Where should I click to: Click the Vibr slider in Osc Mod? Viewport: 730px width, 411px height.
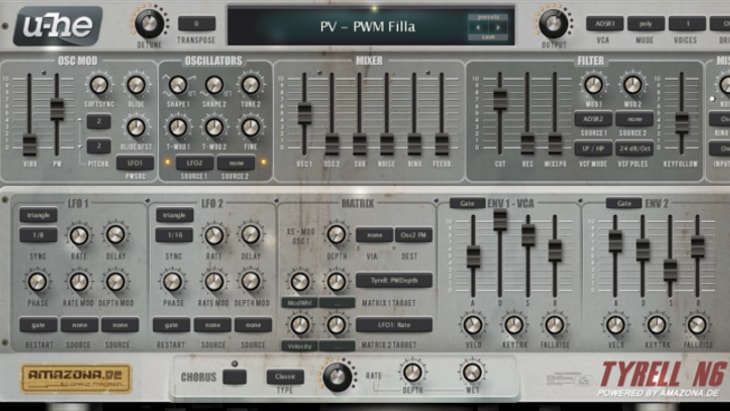pyautogui.click(x=29, y=144)
